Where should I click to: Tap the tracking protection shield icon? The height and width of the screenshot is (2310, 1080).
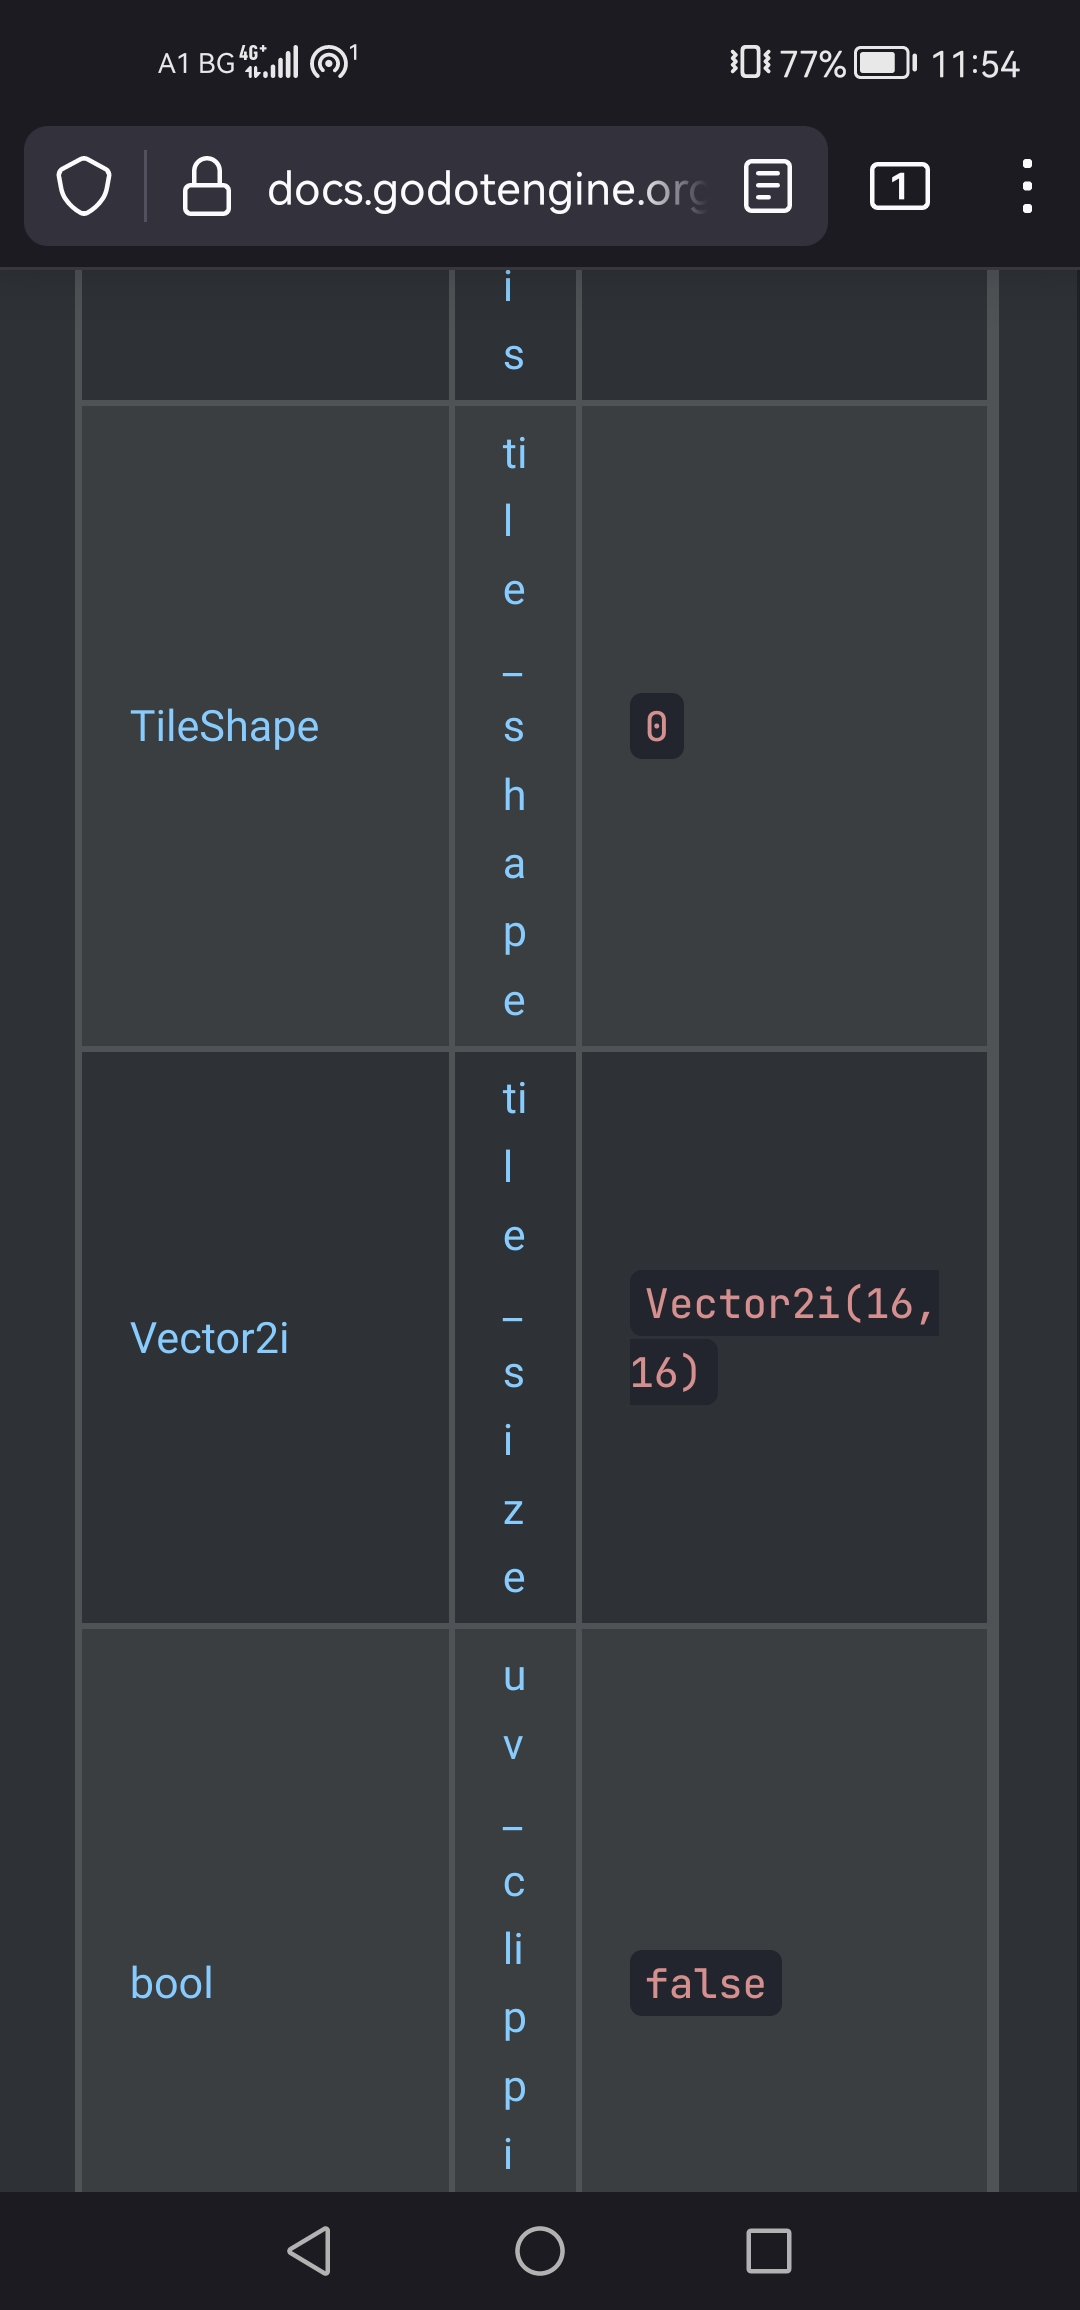(x=85, y=188)
